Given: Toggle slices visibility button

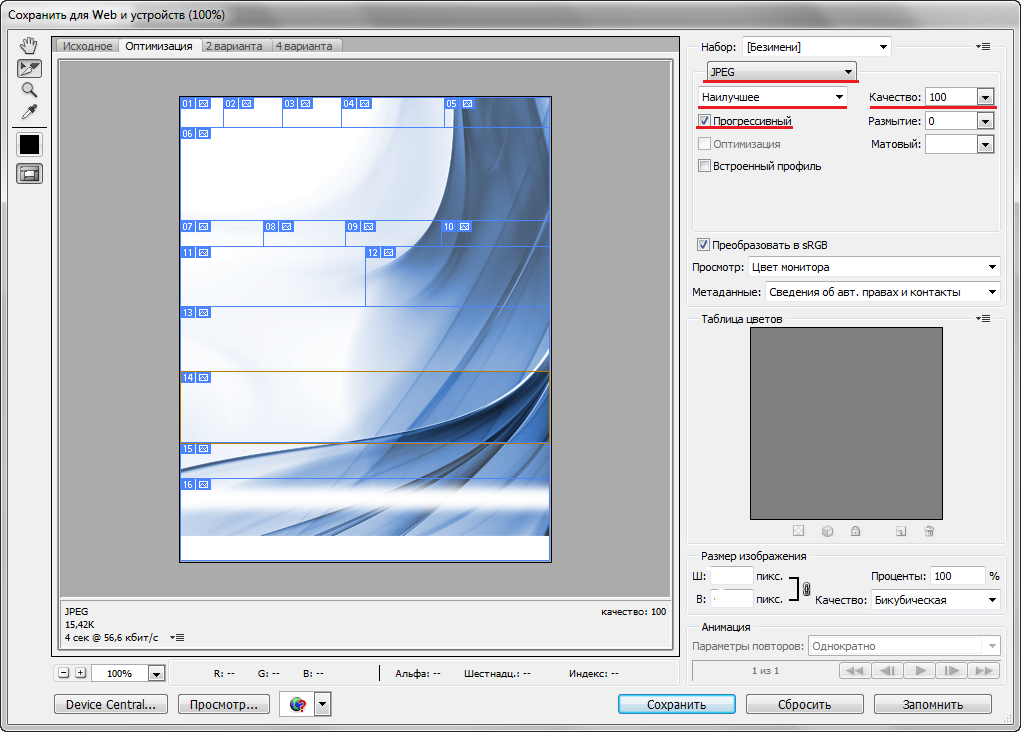Looking at the screenshot, I should (29, 174).
